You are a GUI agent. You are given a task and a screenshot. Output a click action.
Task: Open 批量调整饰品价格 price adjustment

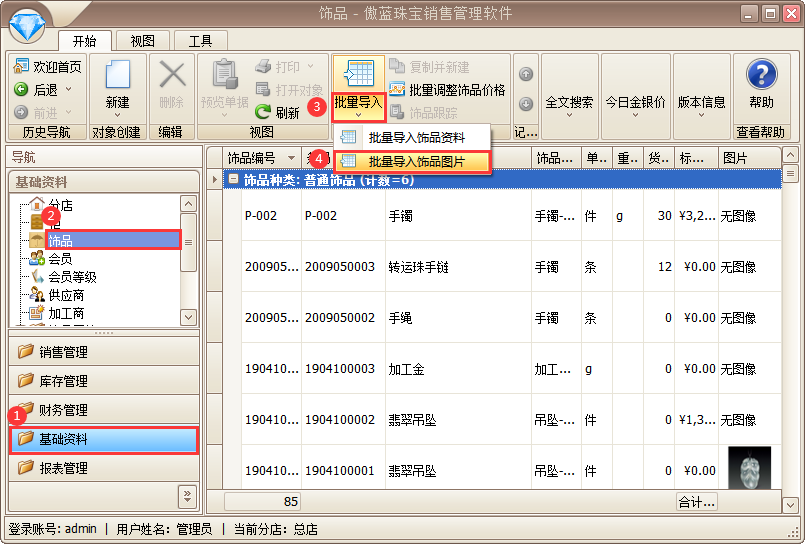[447, 90]
